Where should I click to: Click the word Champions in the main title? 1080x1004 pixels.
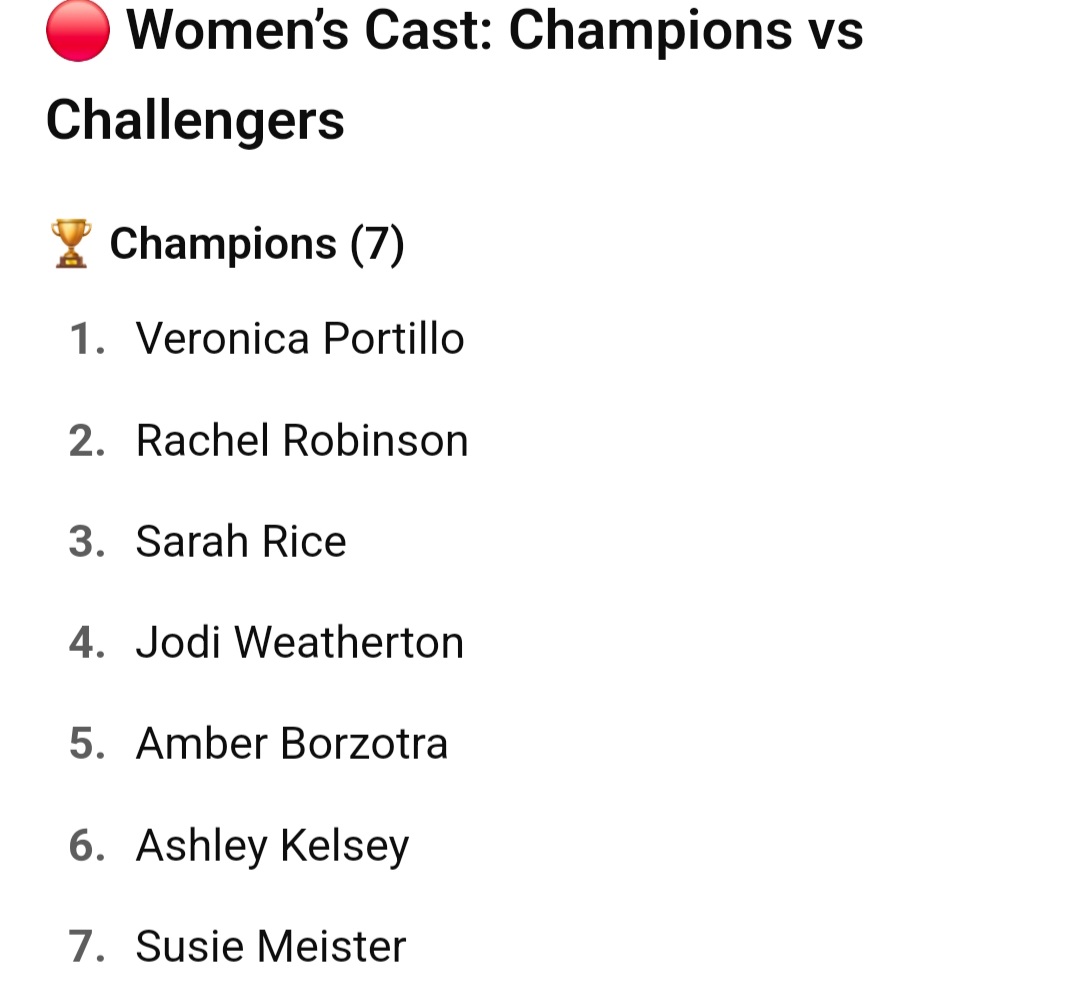(x=650, y=32)
